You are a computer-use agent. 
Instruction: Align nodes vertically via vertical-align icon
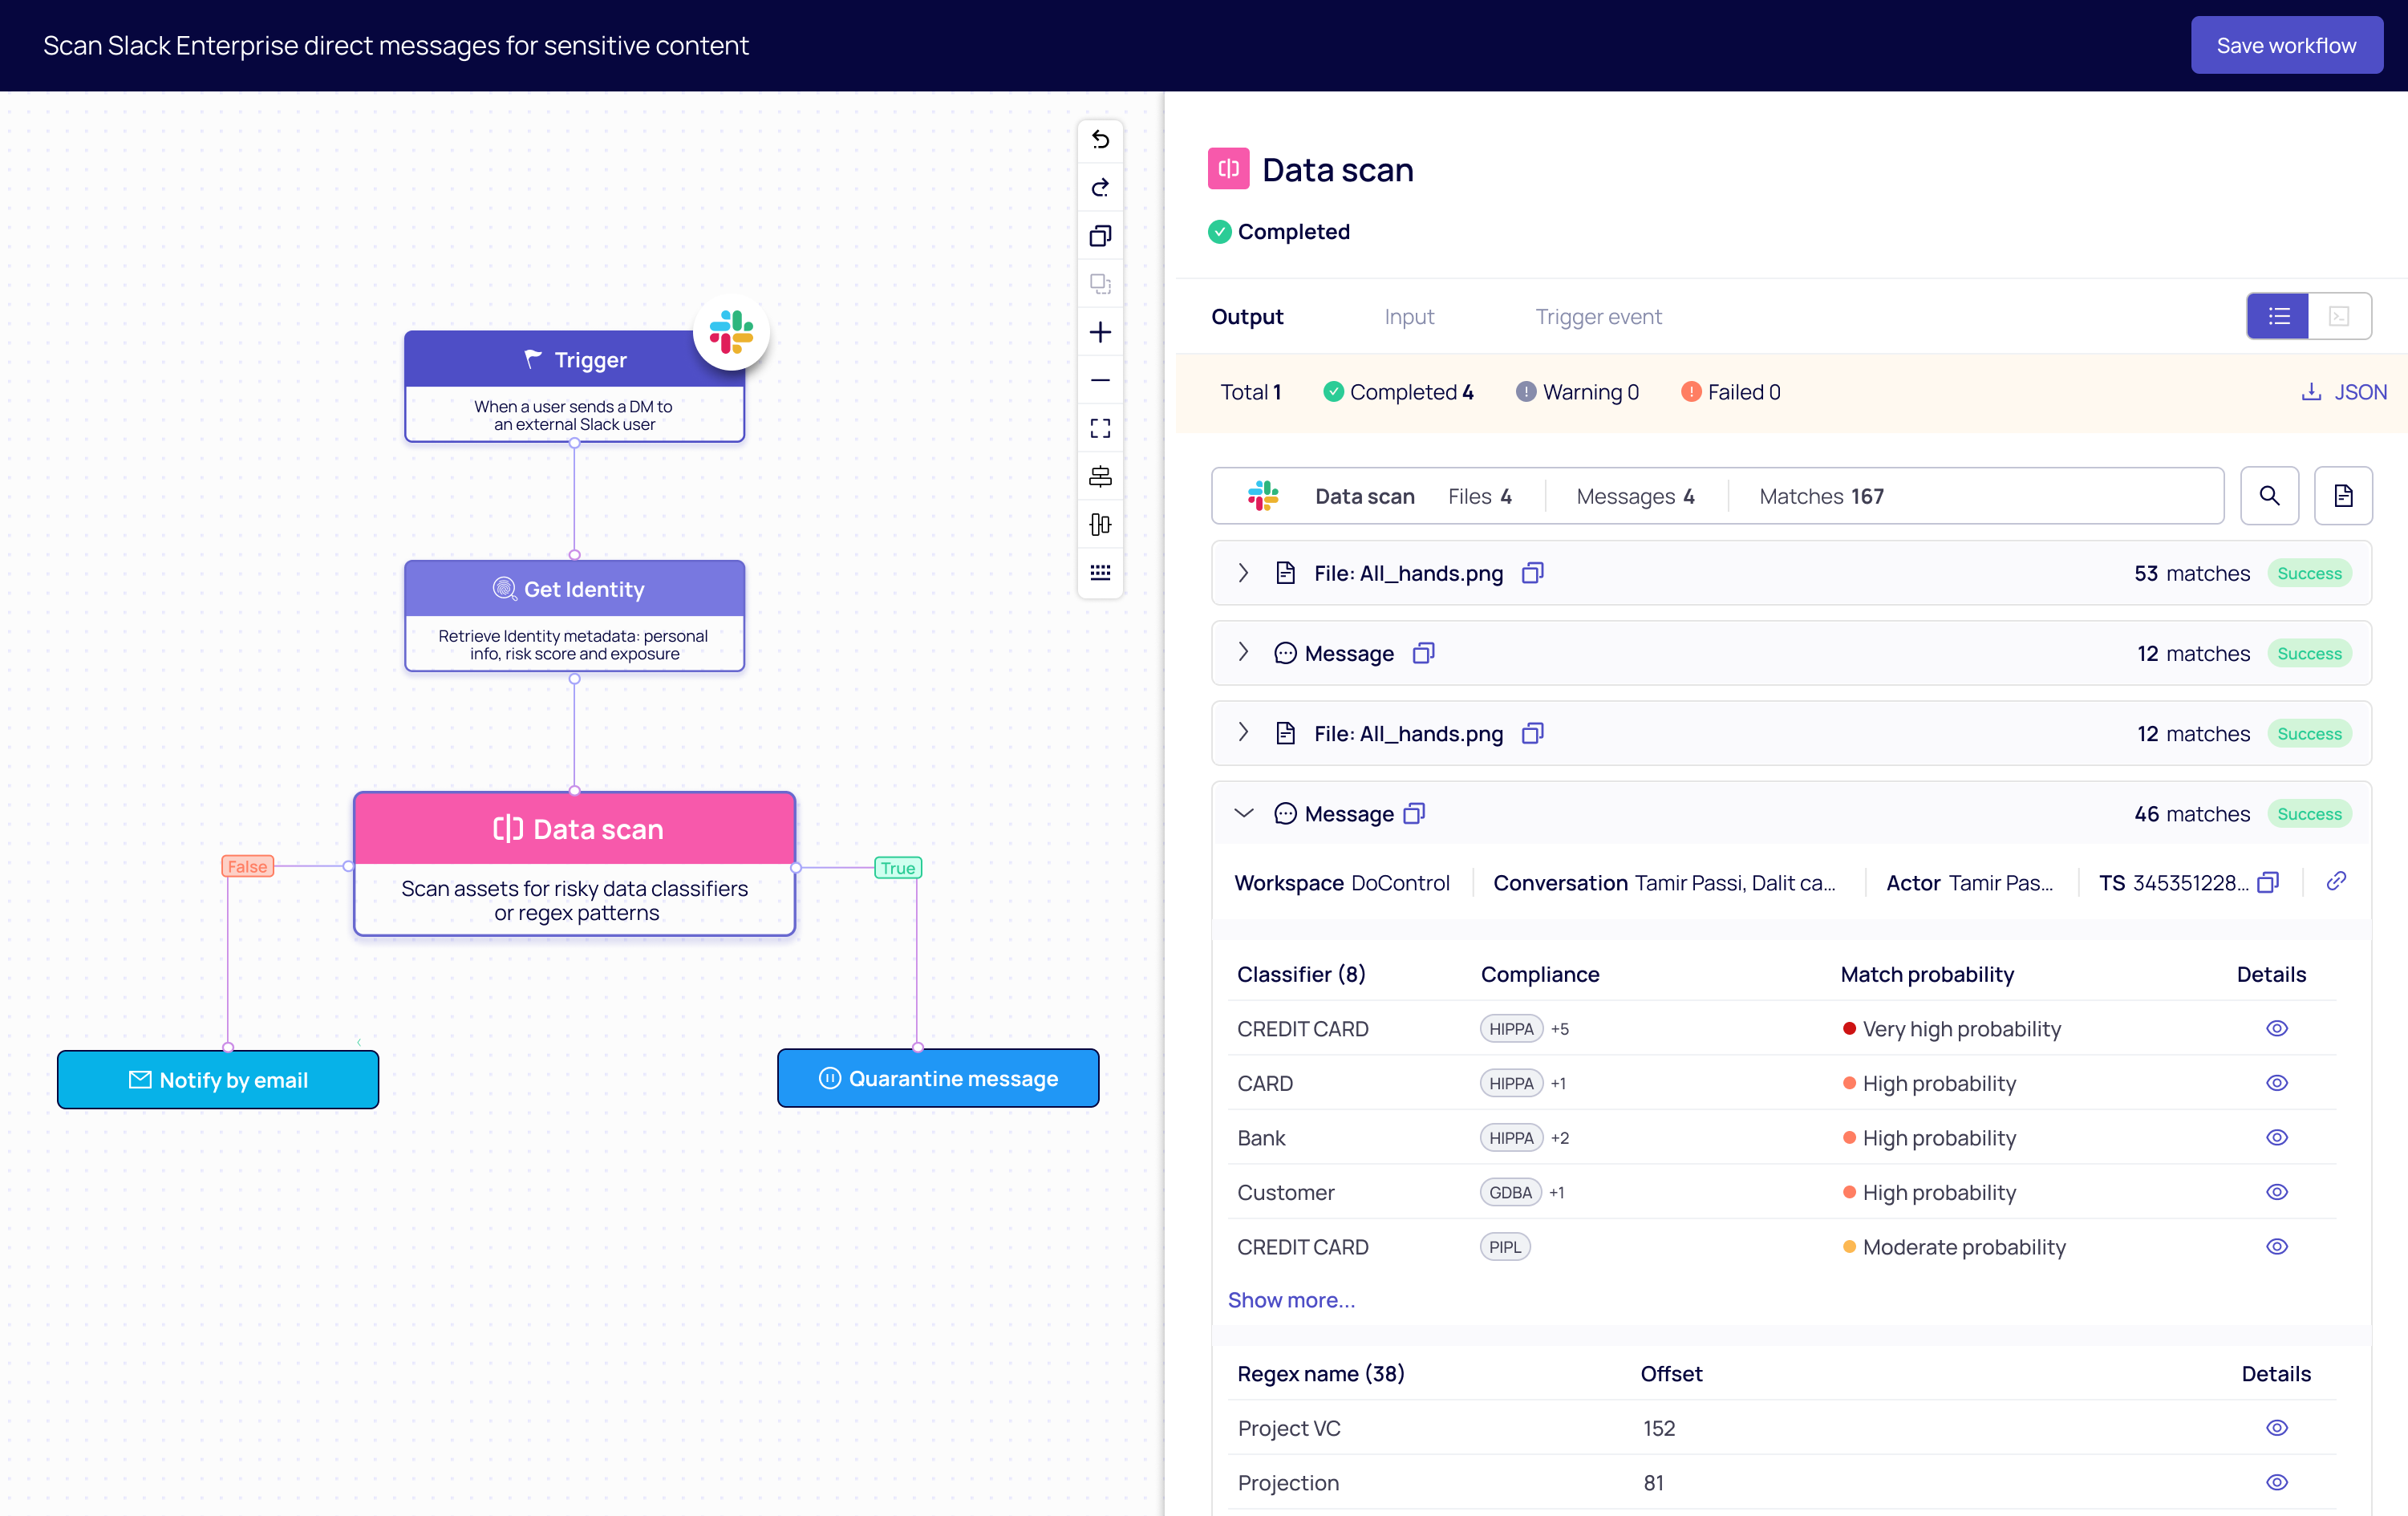(1100, 524)
